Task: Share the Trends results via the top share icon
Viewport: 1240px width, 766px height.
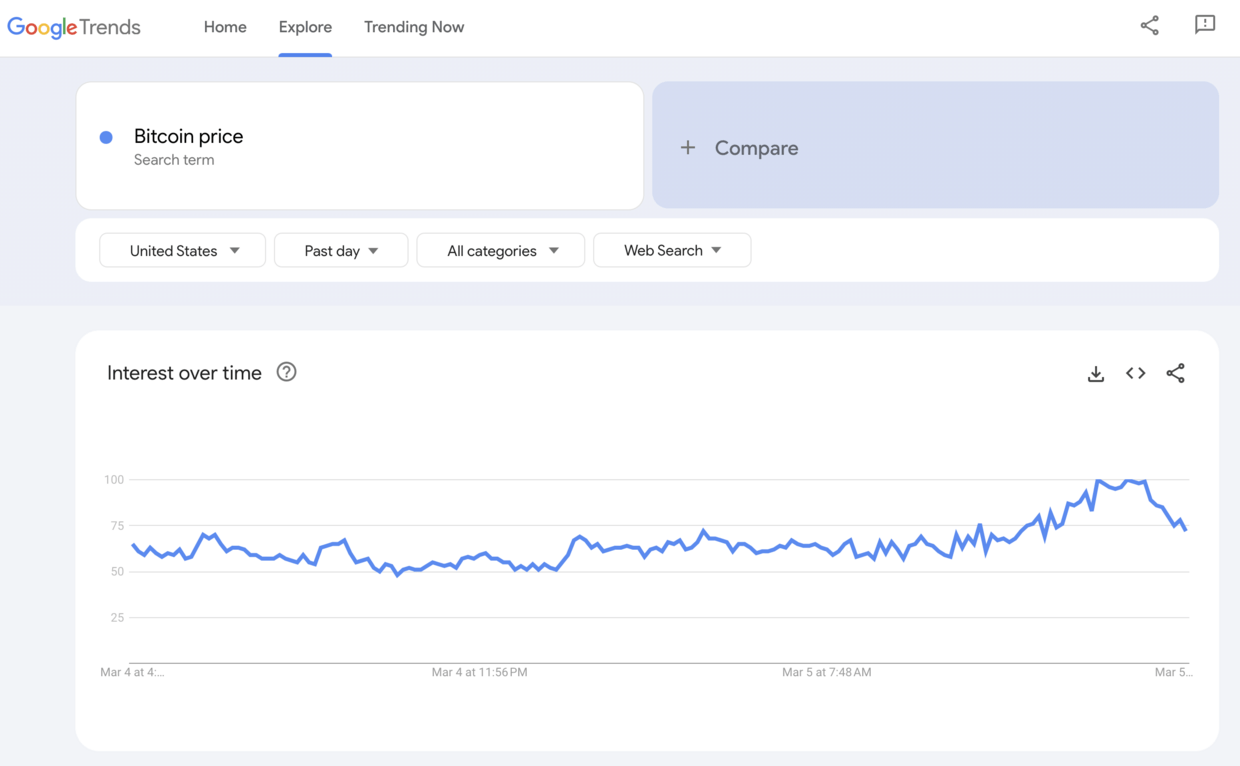Action: (1149, 26)
